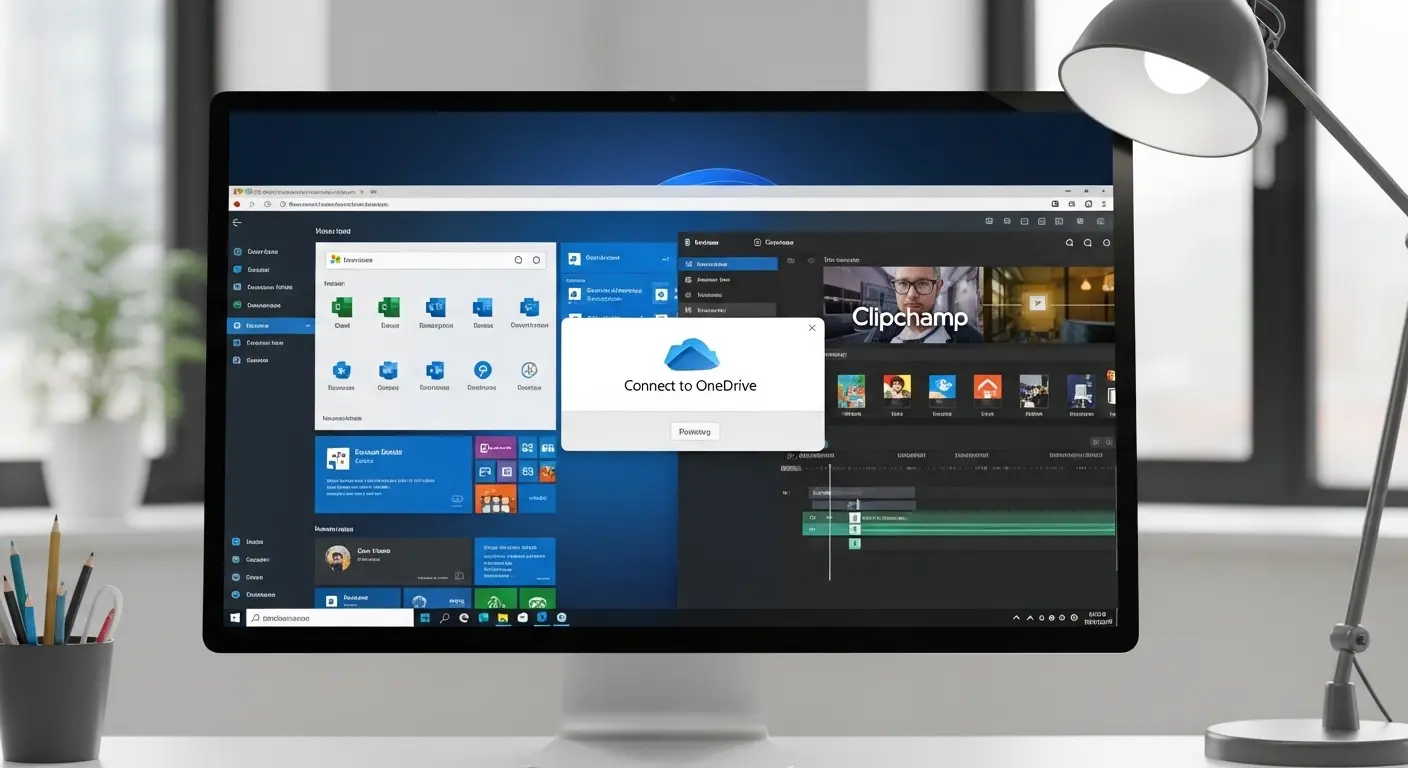Open the orange tile in the Start menu
The image size is (1408, 768).
coord(497,498)
